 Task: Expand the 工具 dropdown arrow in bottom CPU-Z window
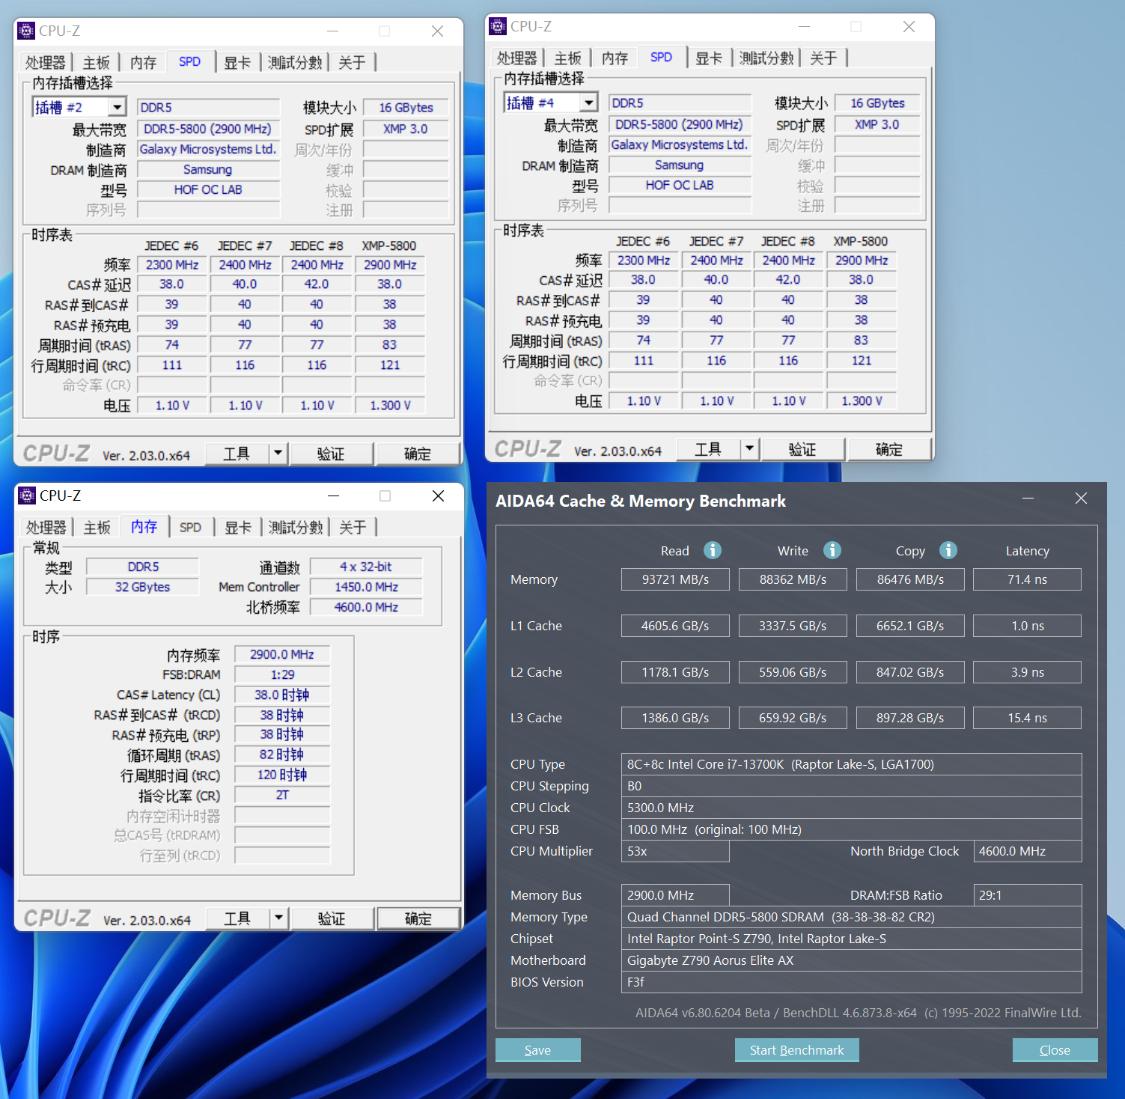tap(278, 917)
